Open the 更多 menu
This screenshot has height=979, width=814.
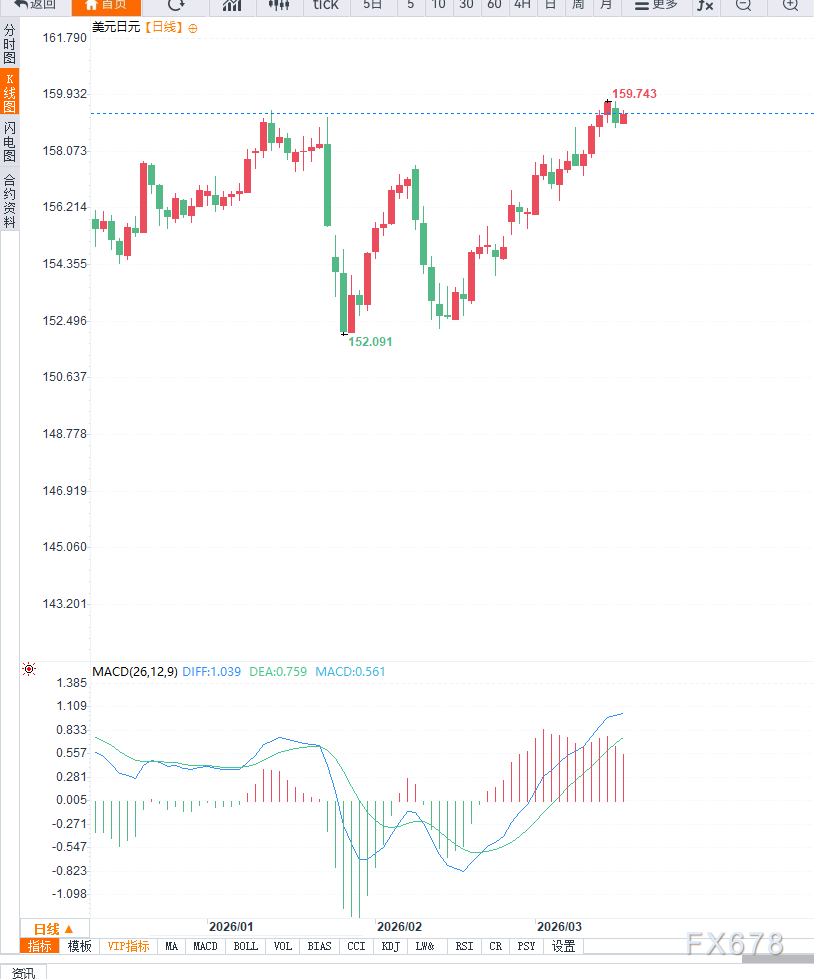coord(656,5)
